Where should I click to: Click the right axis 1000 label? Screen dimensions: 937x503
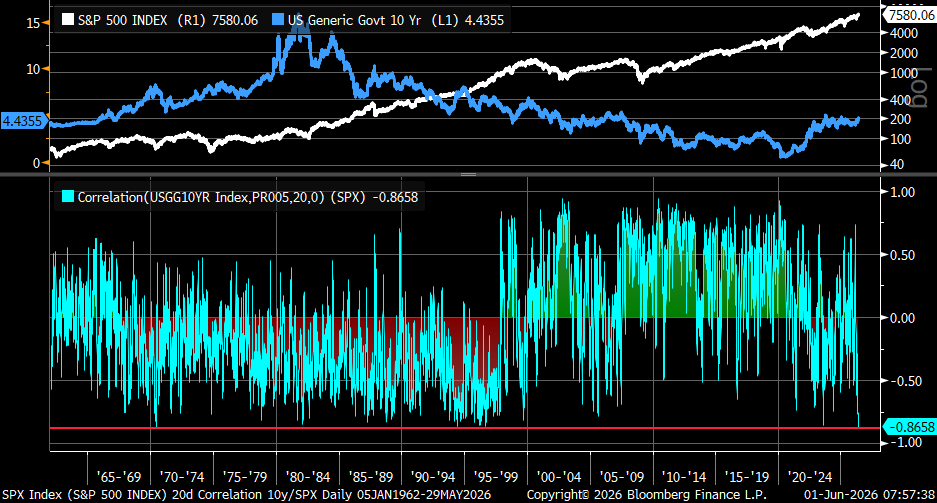[904, 73]
